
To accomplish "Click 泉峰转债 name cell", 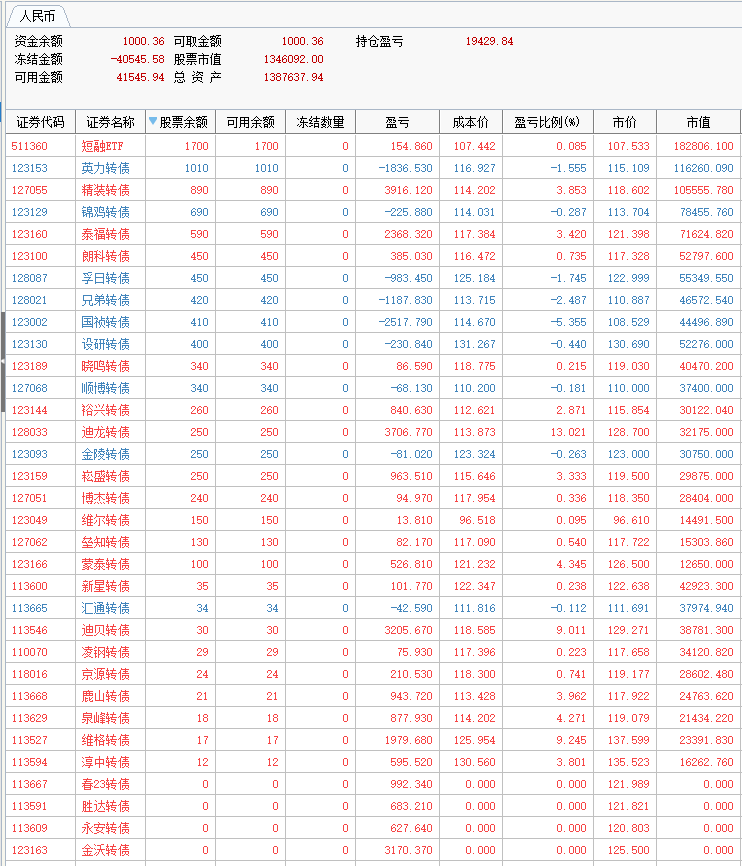I will [x=106, y=718].
